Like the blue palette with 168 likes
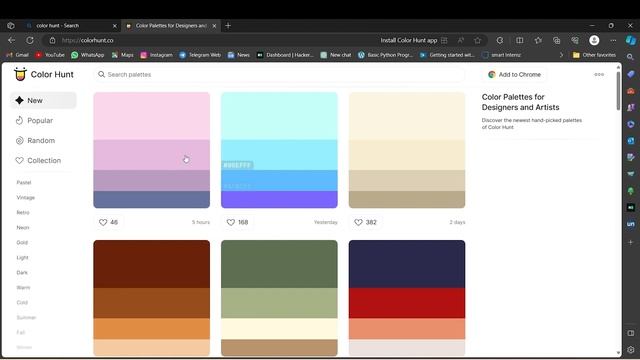Image resolution: width=640 pixels, height=360 pixels. pyautogui.click(x=237, y=222)
